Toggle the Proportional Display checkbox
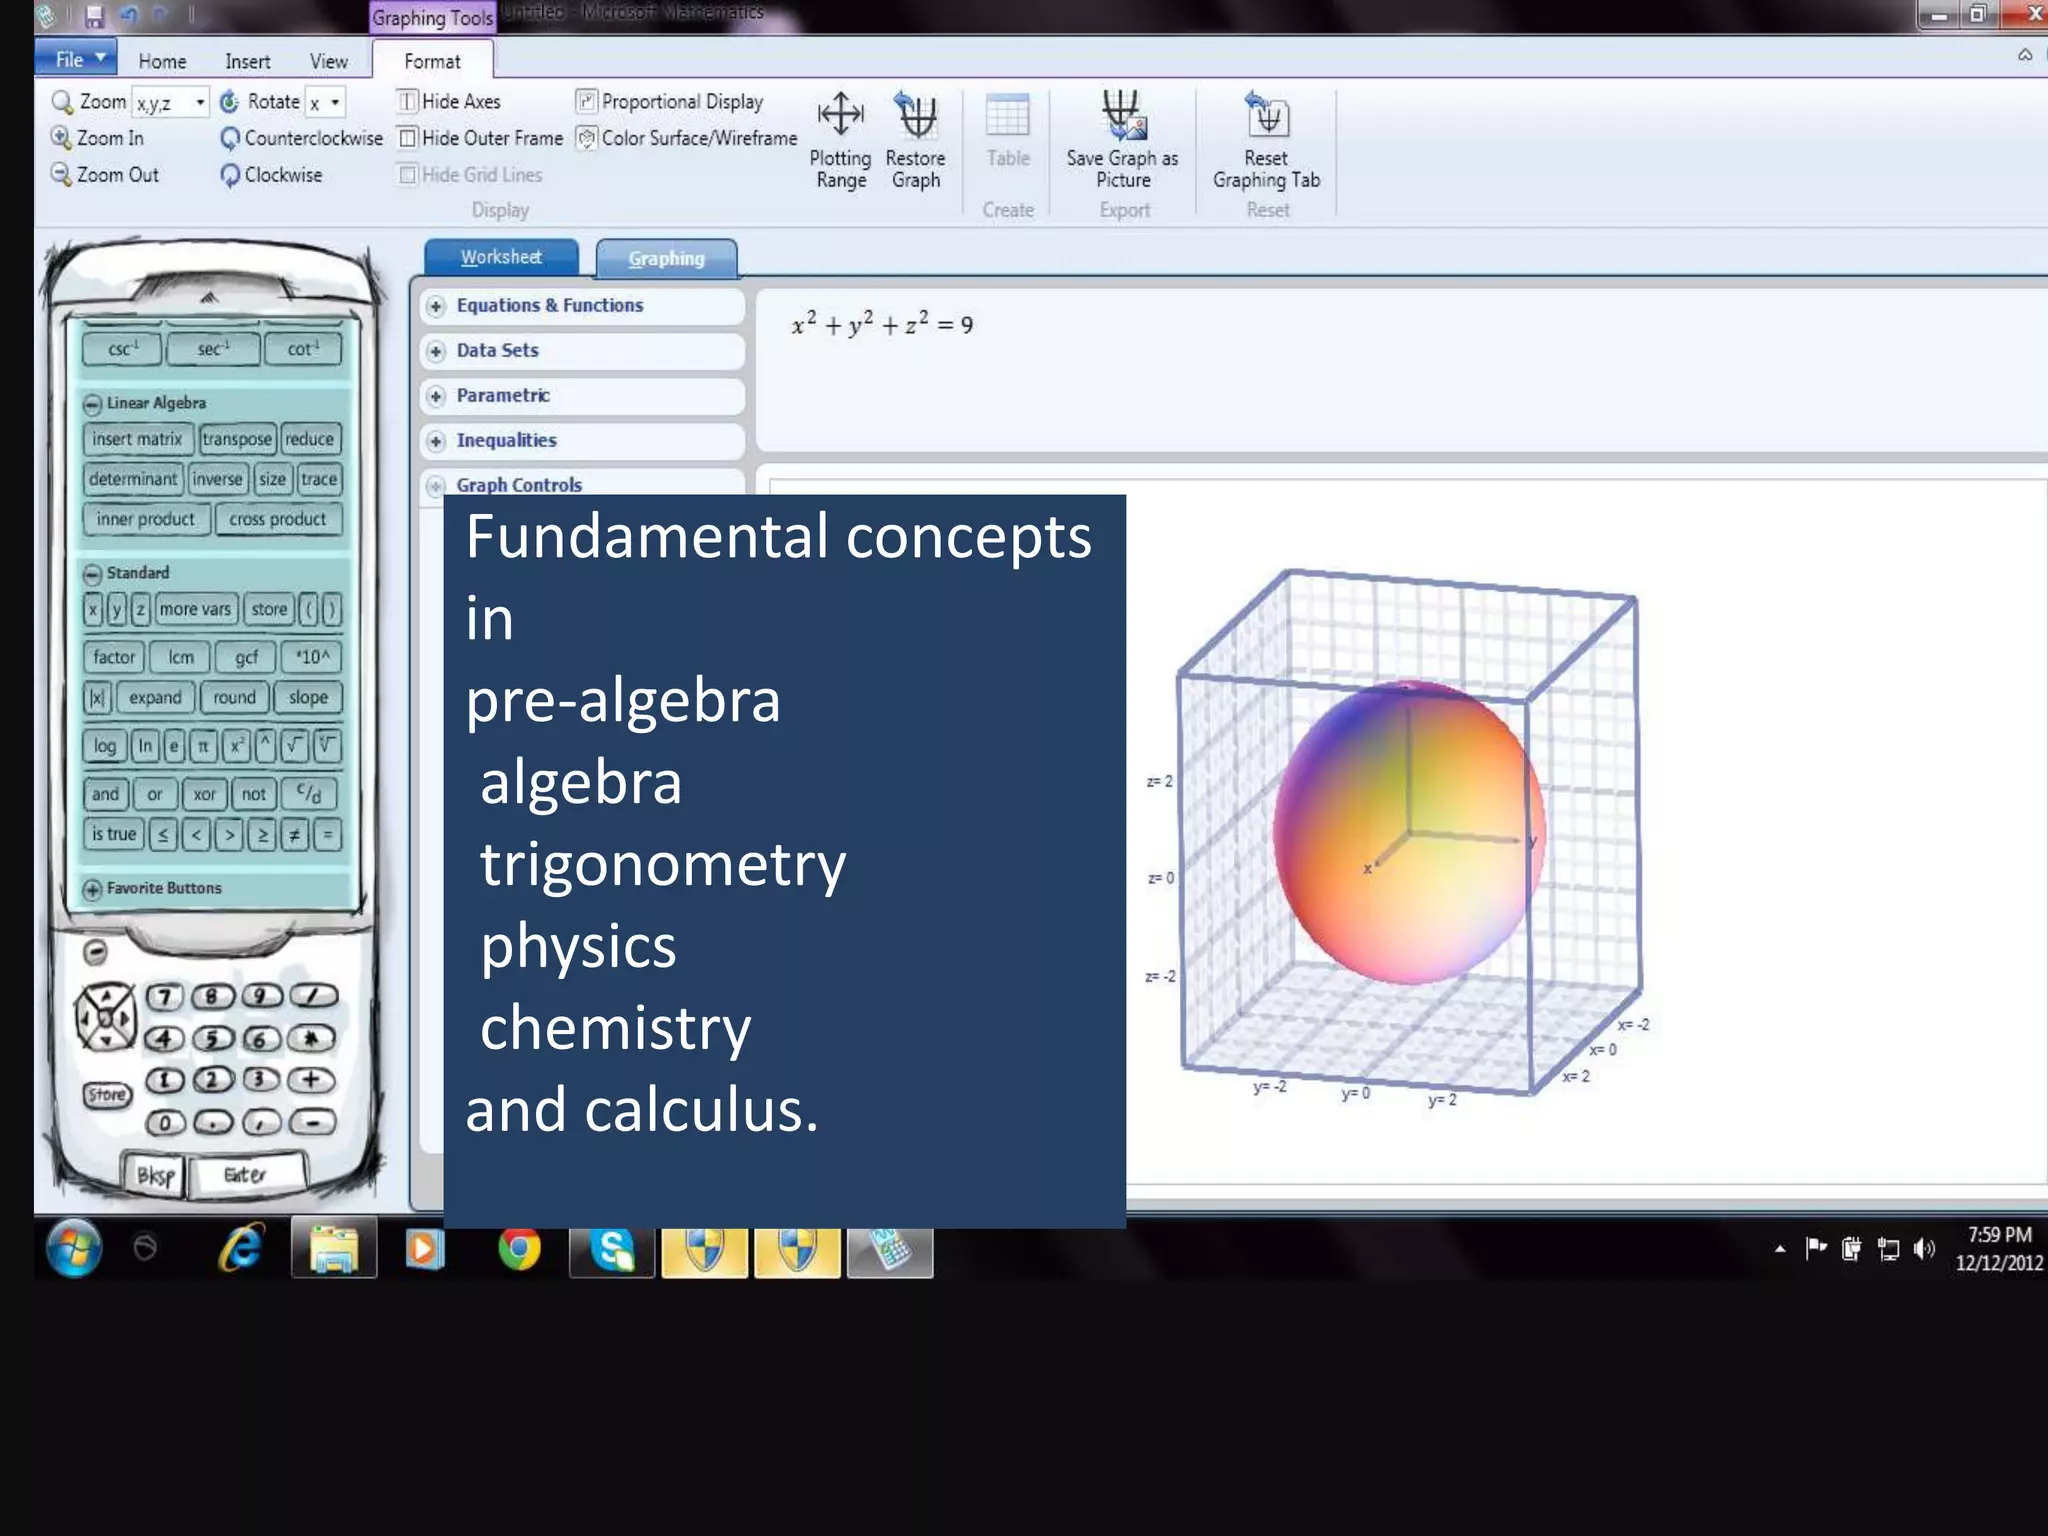 tap(587, 101)
